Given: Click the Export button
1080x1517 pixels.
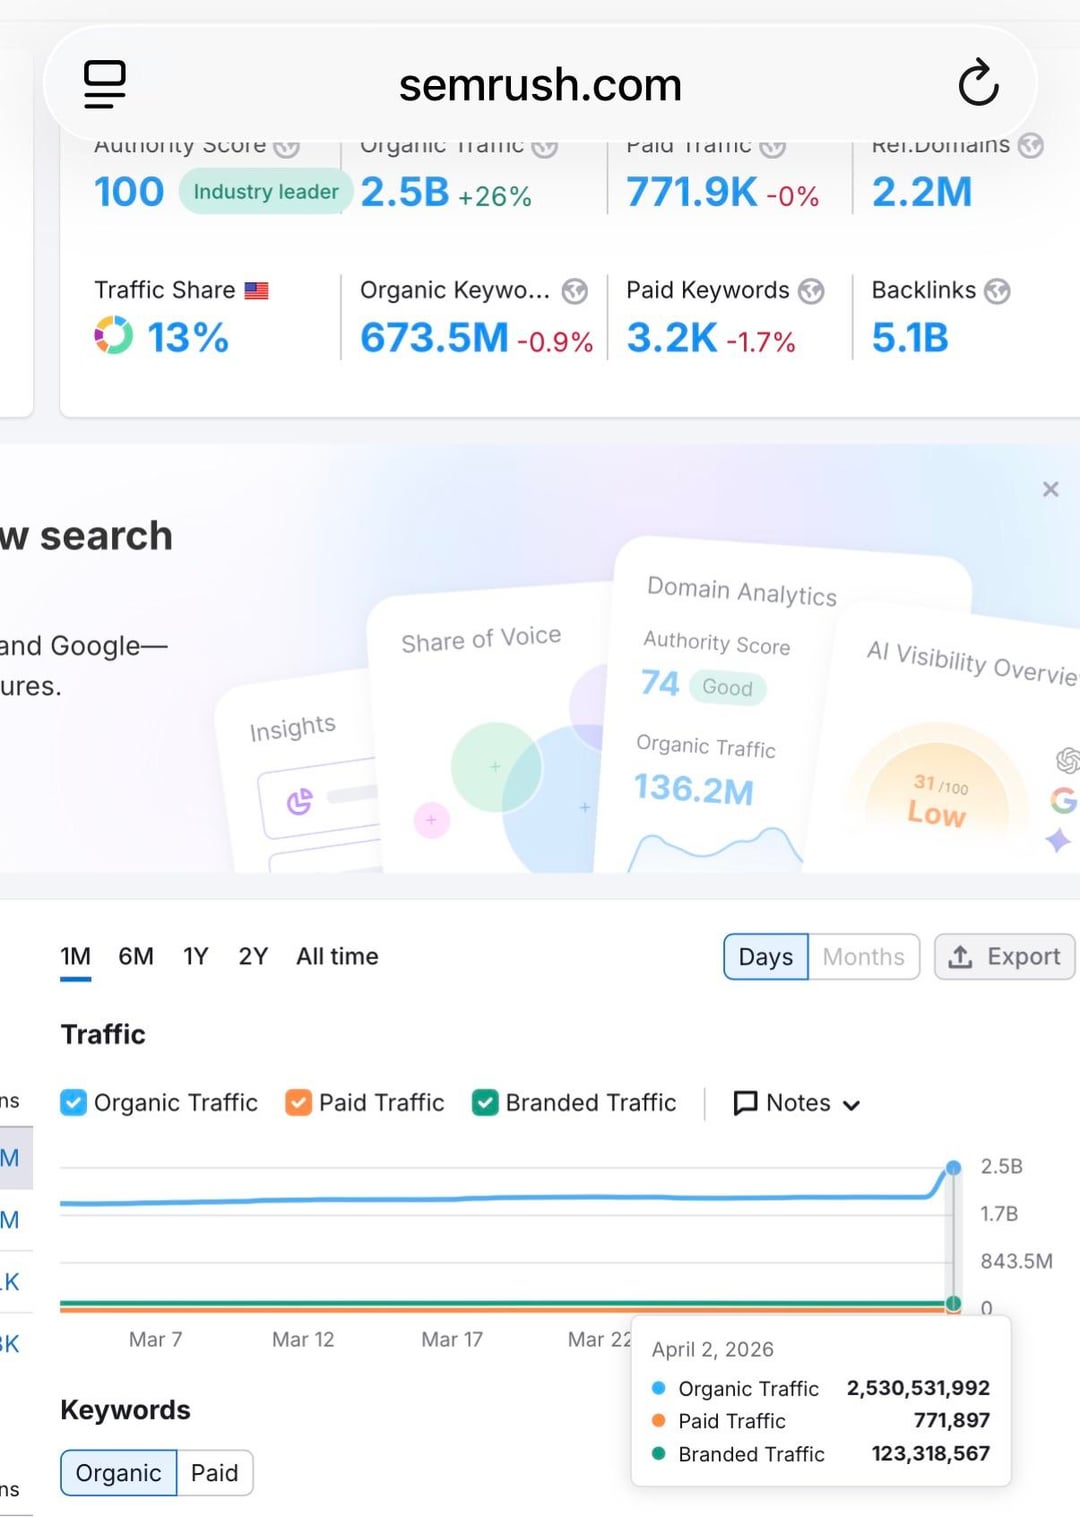Looking at the screenshot, I should (1004, 957).
